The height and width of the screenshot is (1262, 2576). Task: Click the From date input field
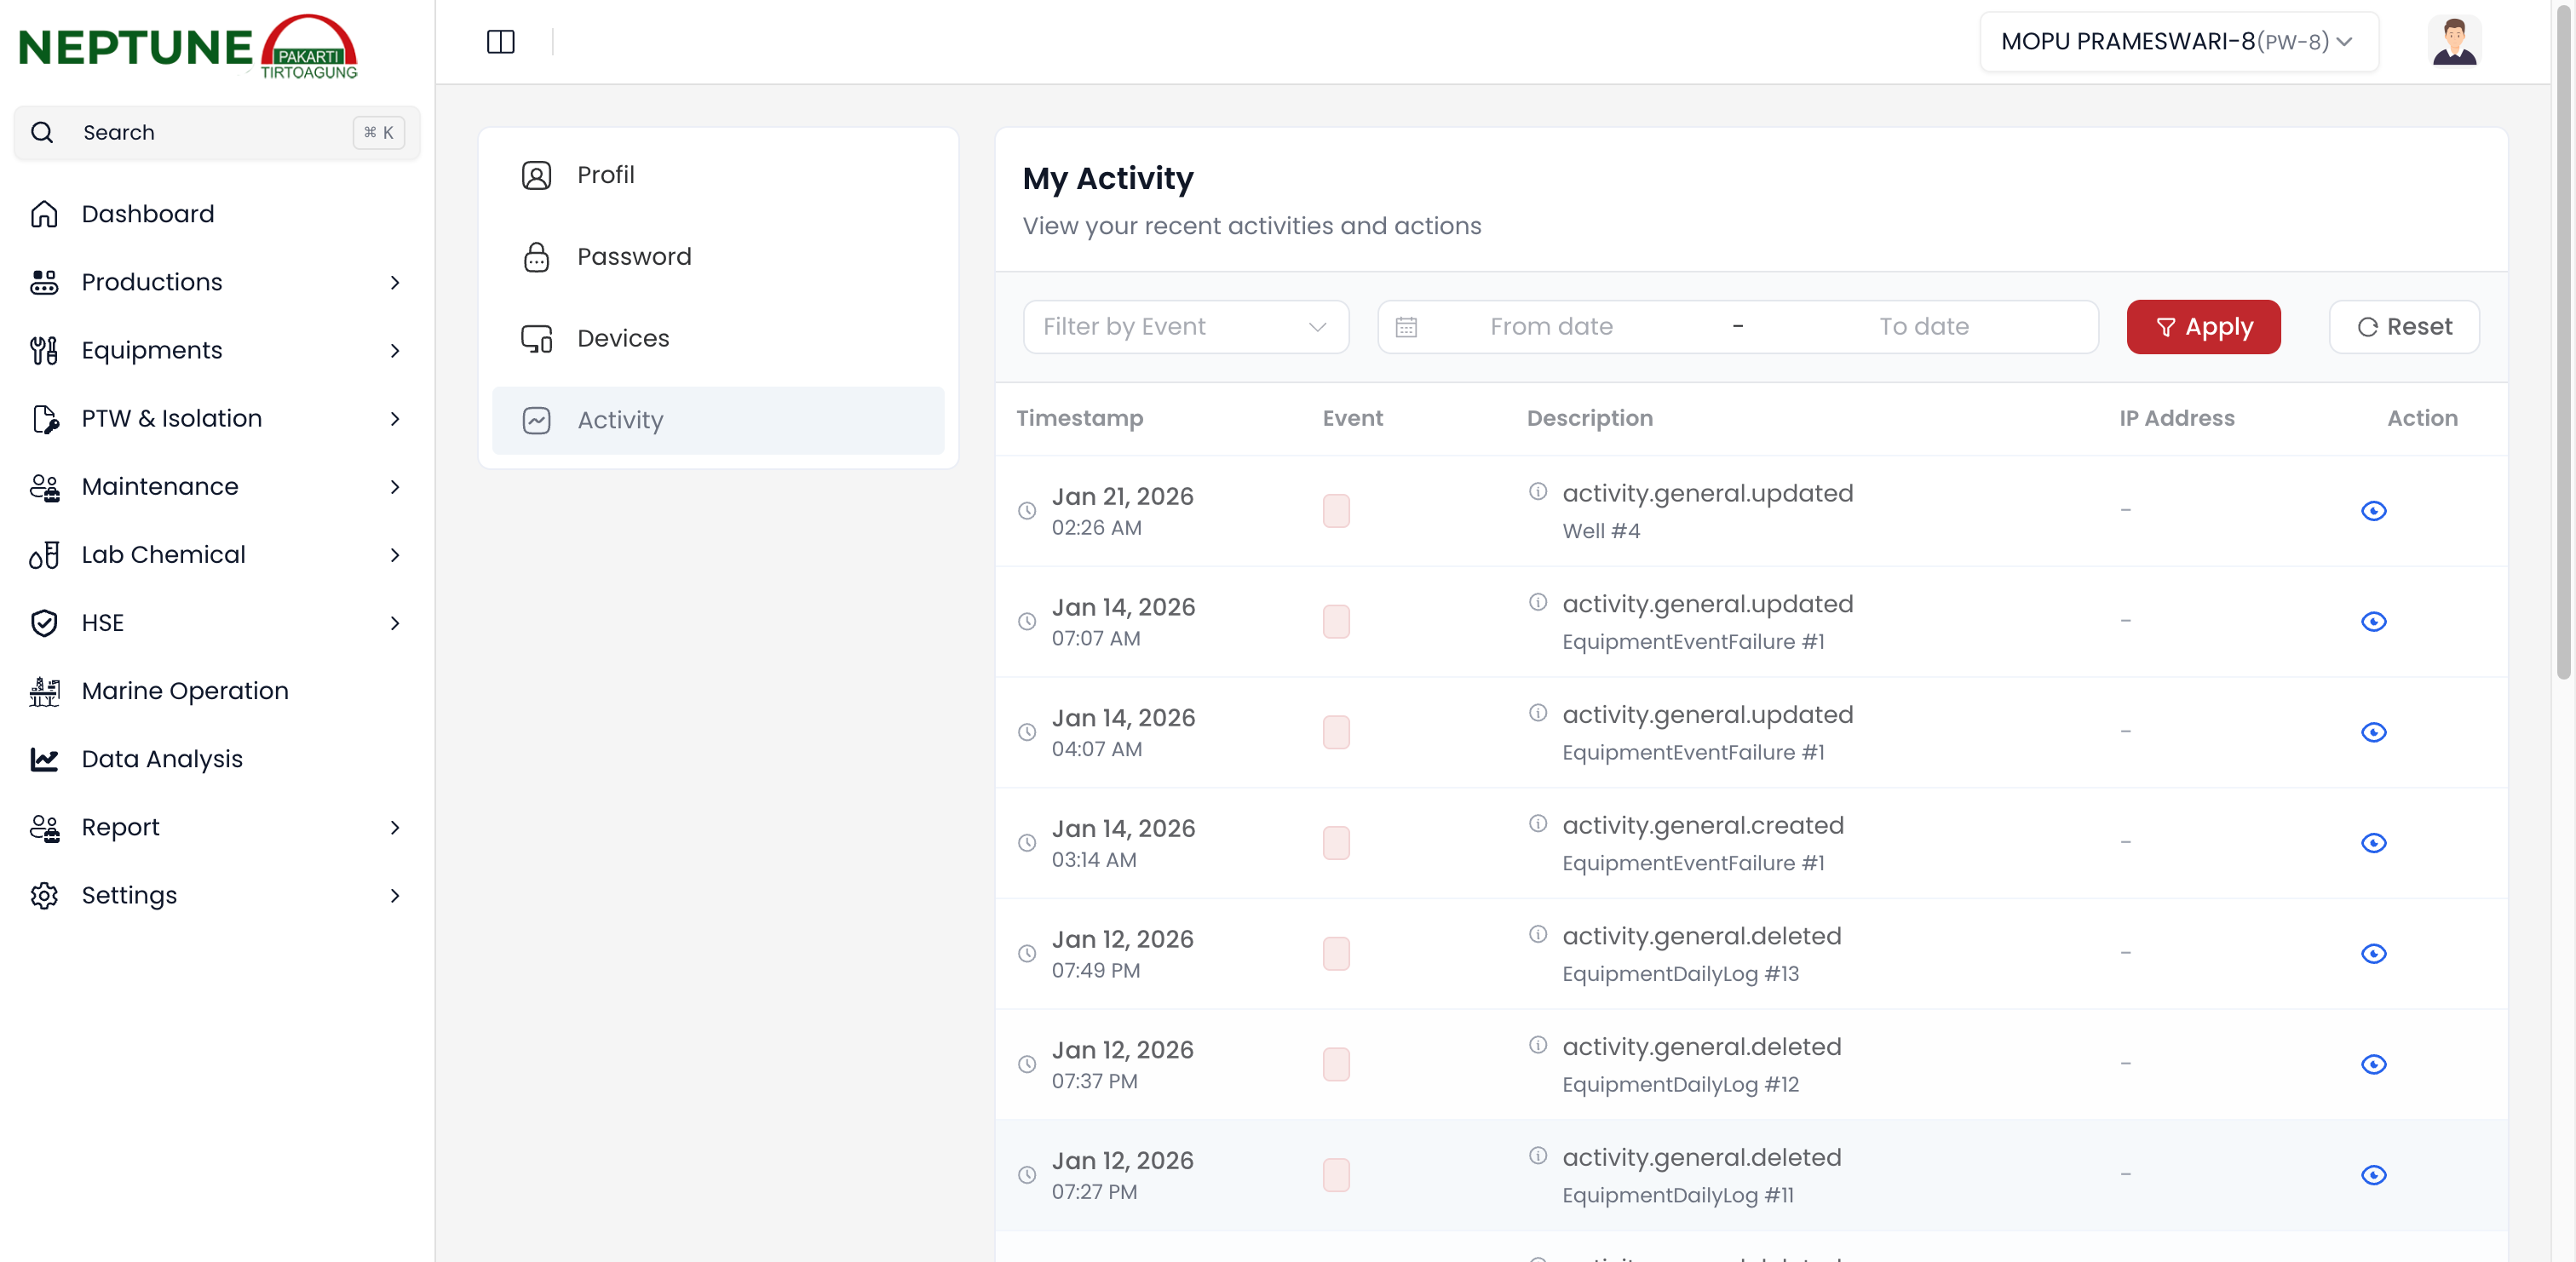(1551, 327)
